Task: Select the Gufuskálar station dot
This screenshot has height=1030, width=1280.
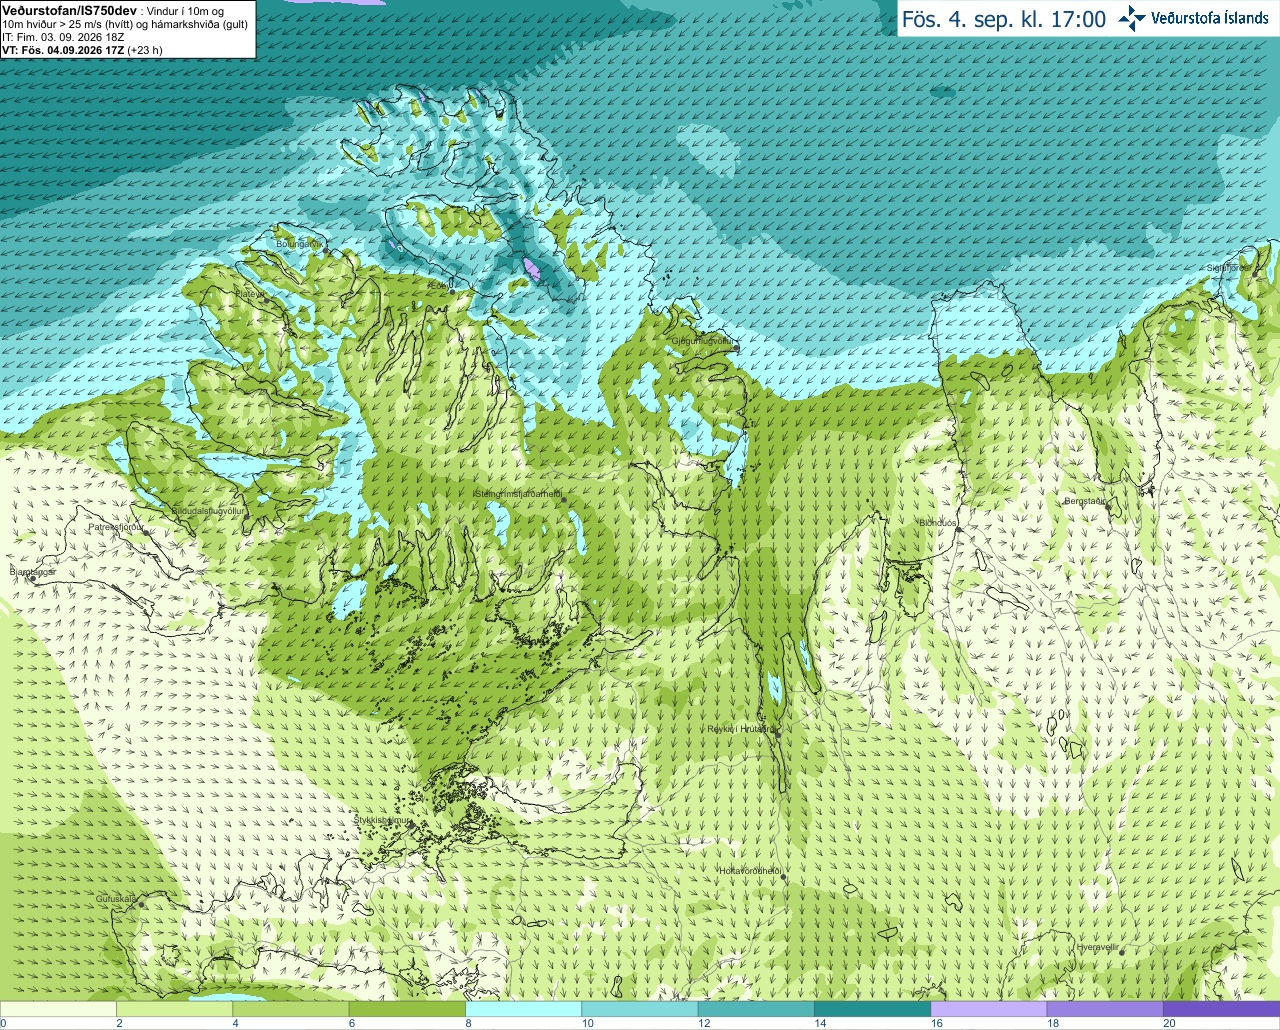Action: (x=142, y=904)
